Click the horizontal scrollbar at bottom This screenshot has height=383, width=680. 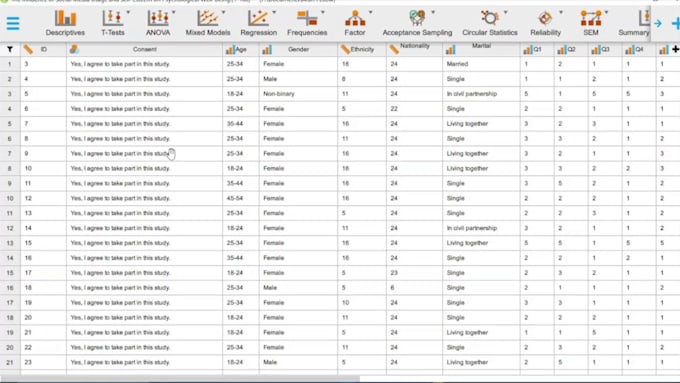(x=180, y=379)
